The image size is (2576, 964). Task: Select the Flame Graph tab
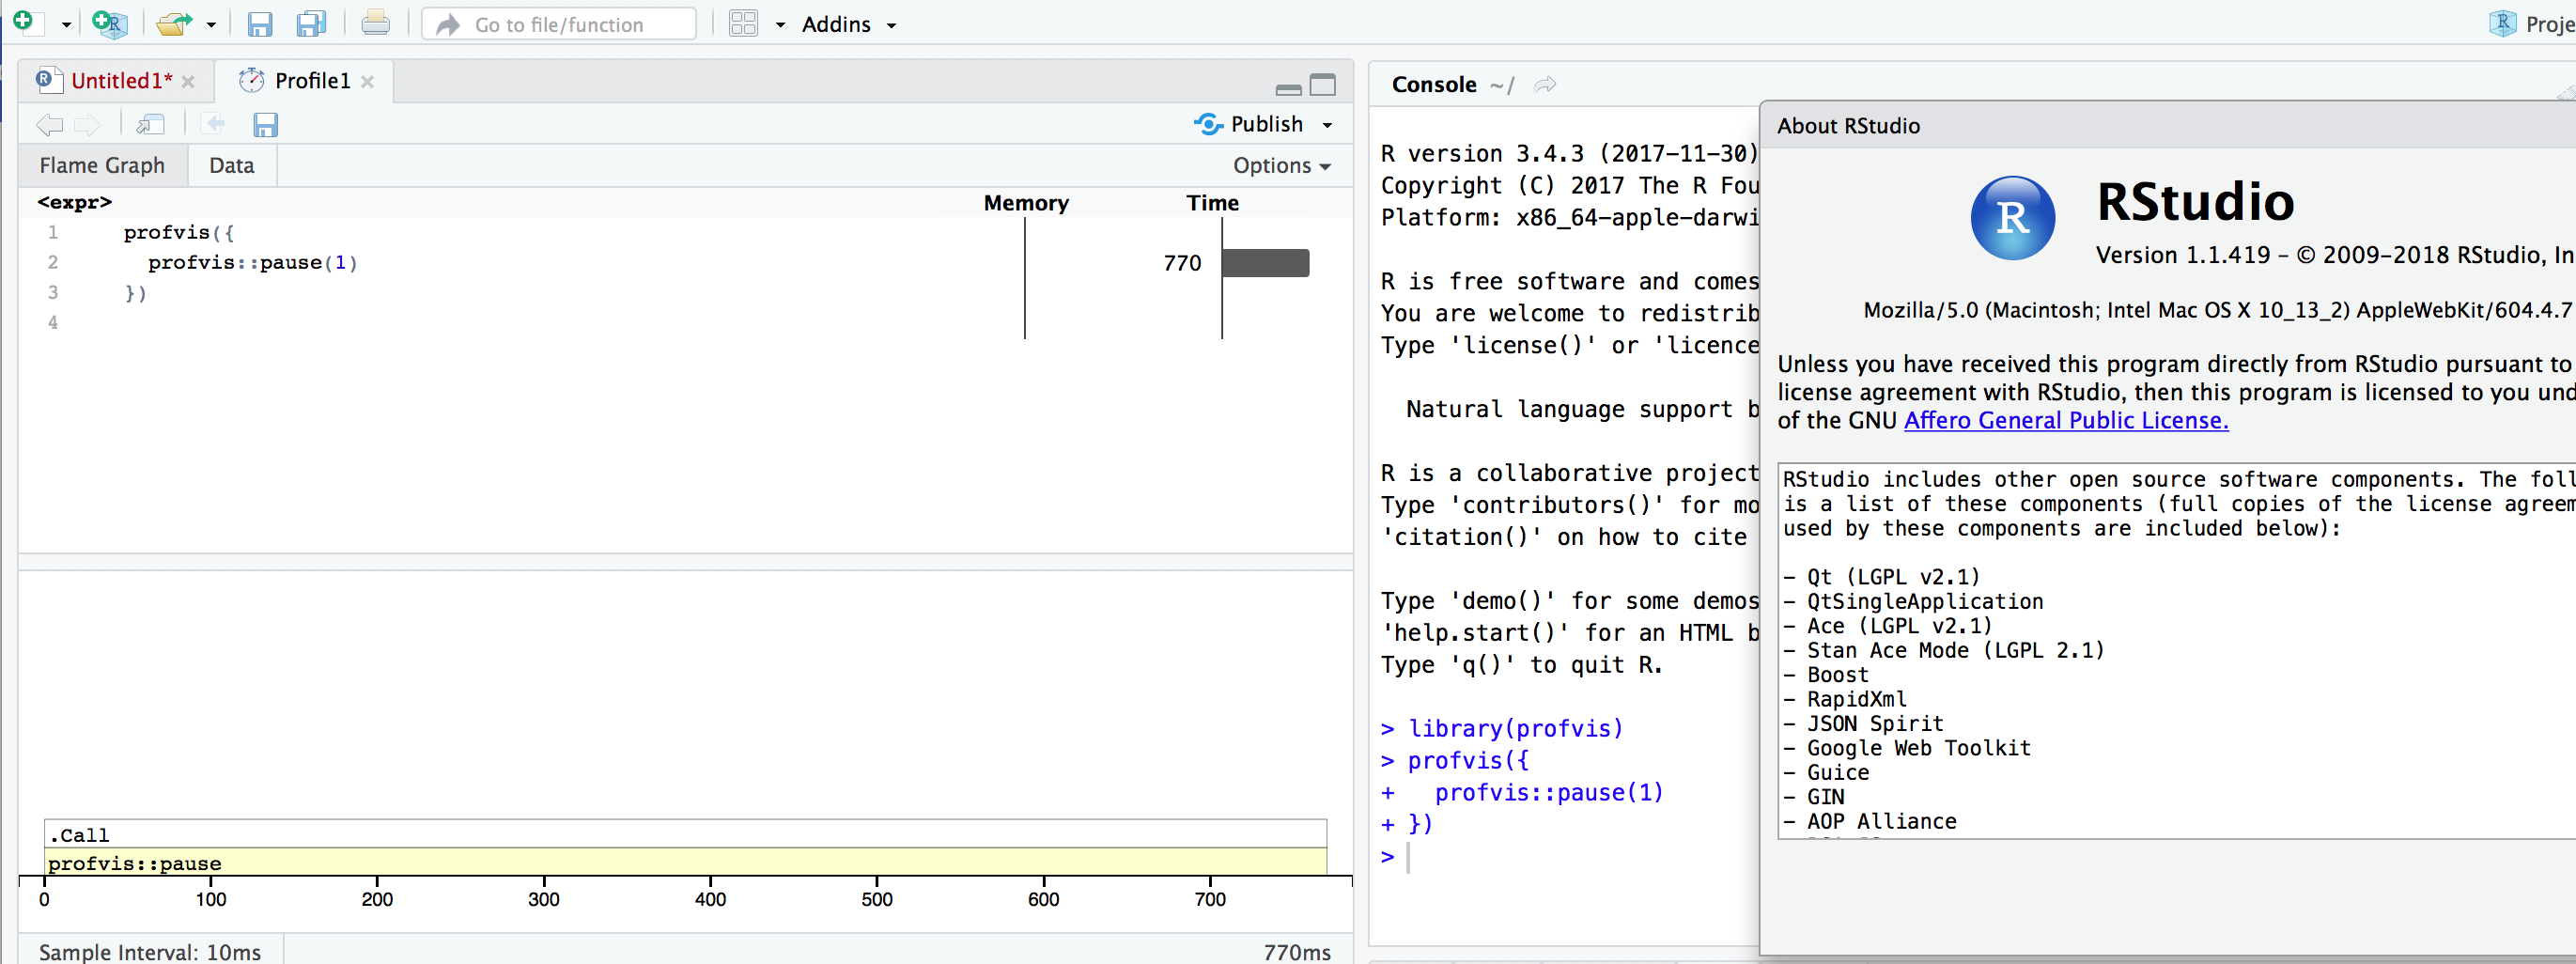(x=101, y=164)
